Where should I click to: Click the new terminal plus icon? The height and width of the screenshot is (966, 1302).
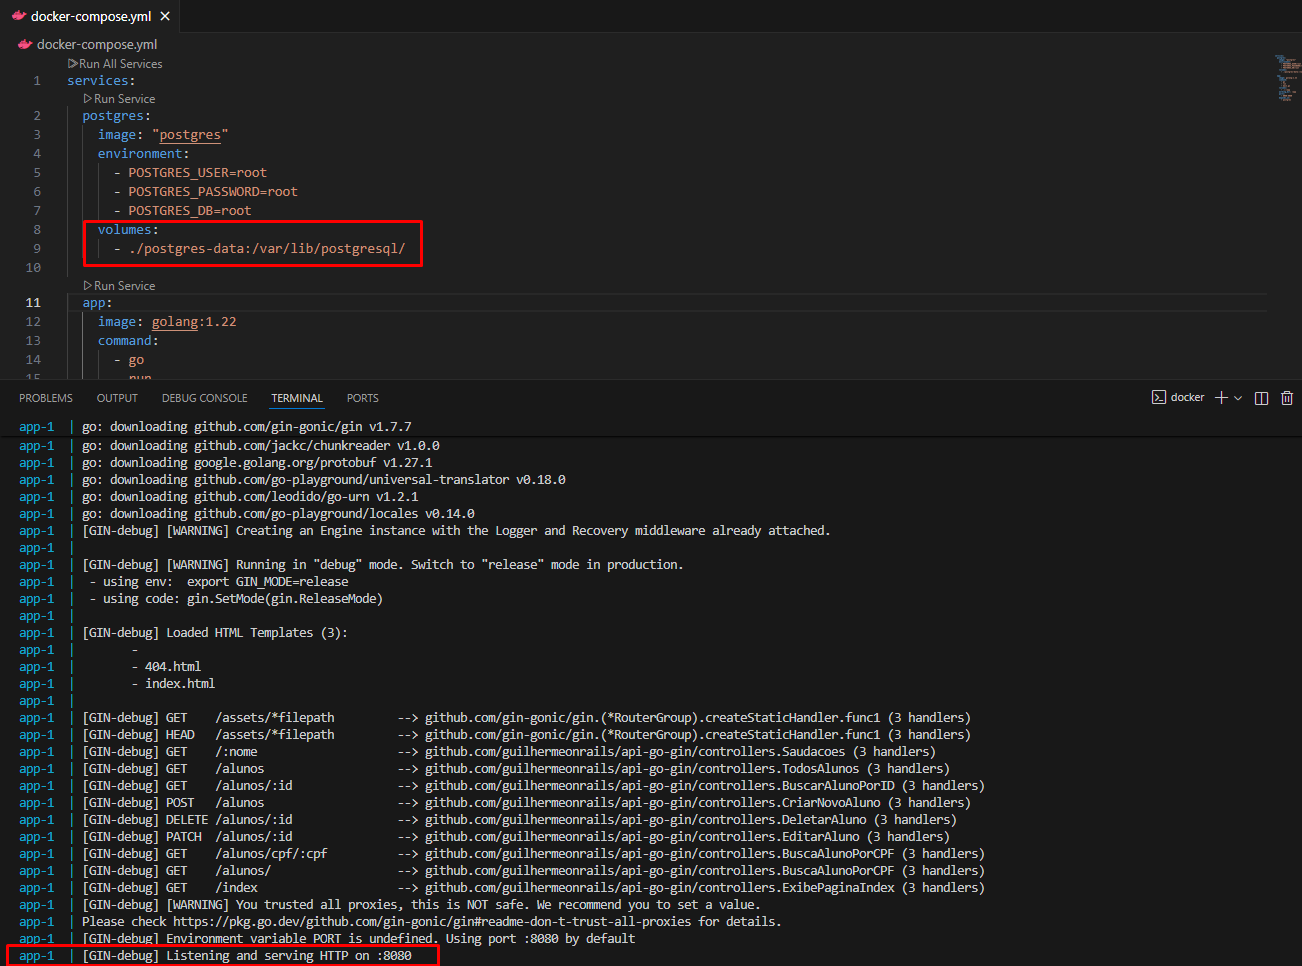(x=1220, y=398)
